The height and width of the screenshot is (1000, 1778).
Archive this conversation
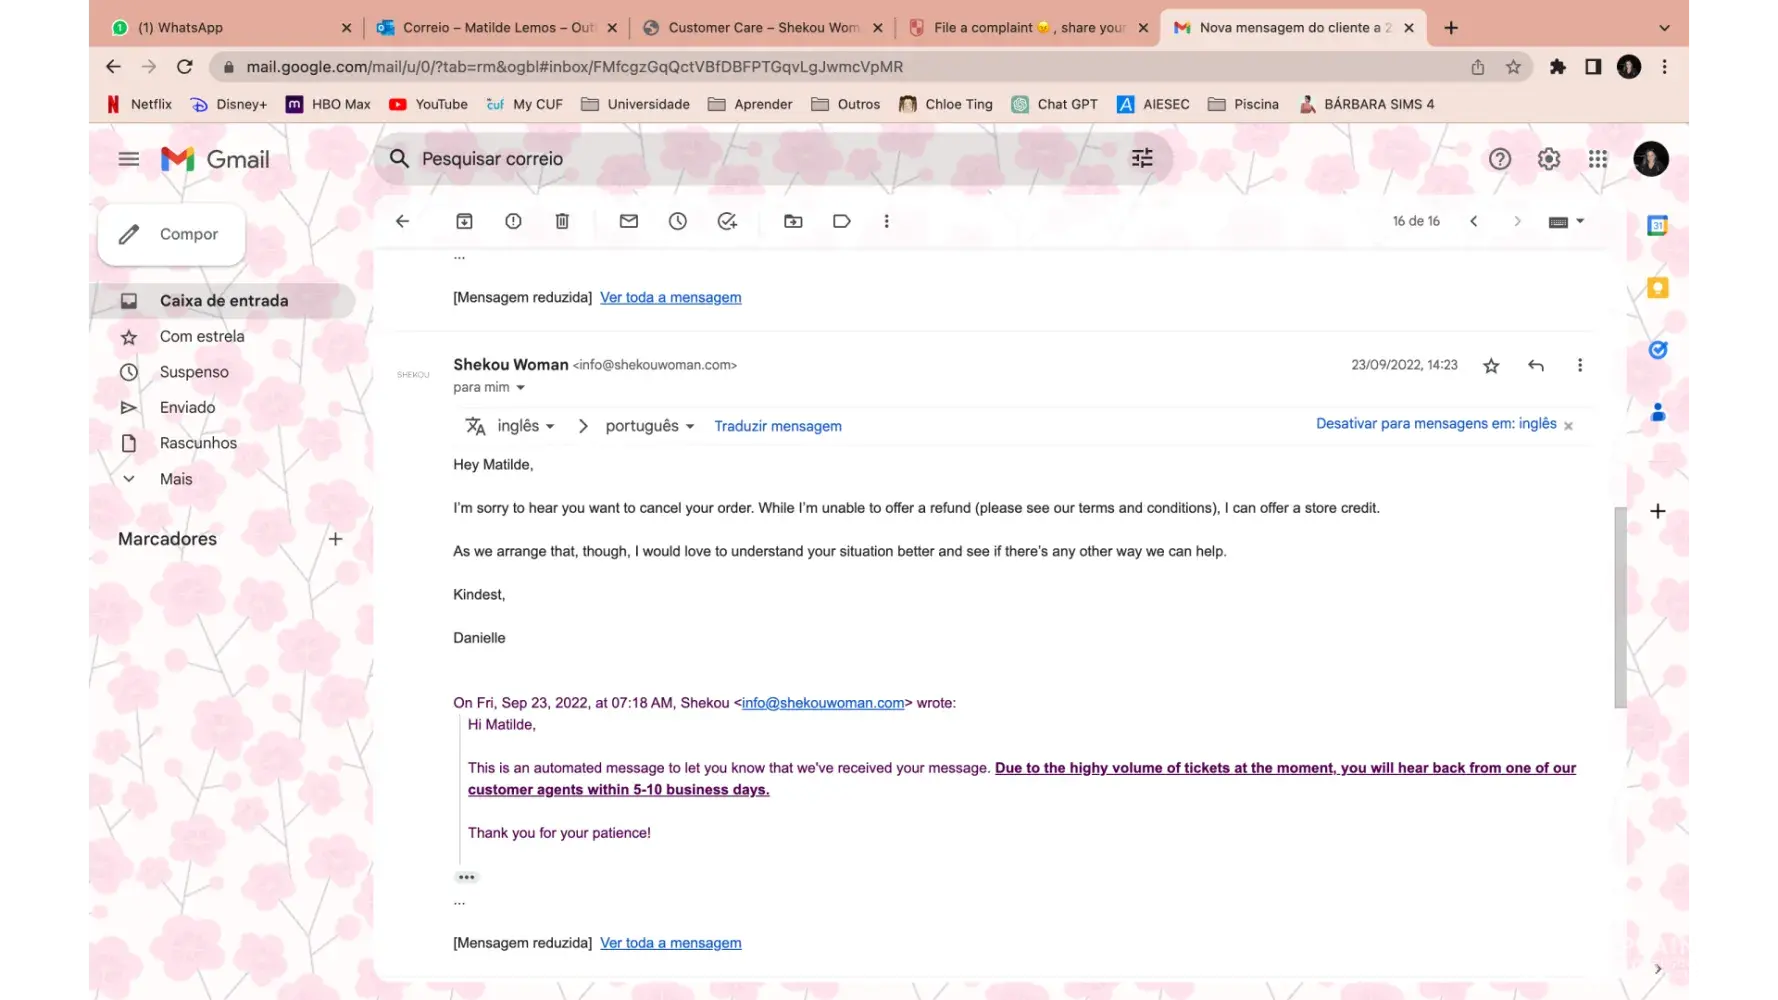pyautogui.click(x=464, y=221)
